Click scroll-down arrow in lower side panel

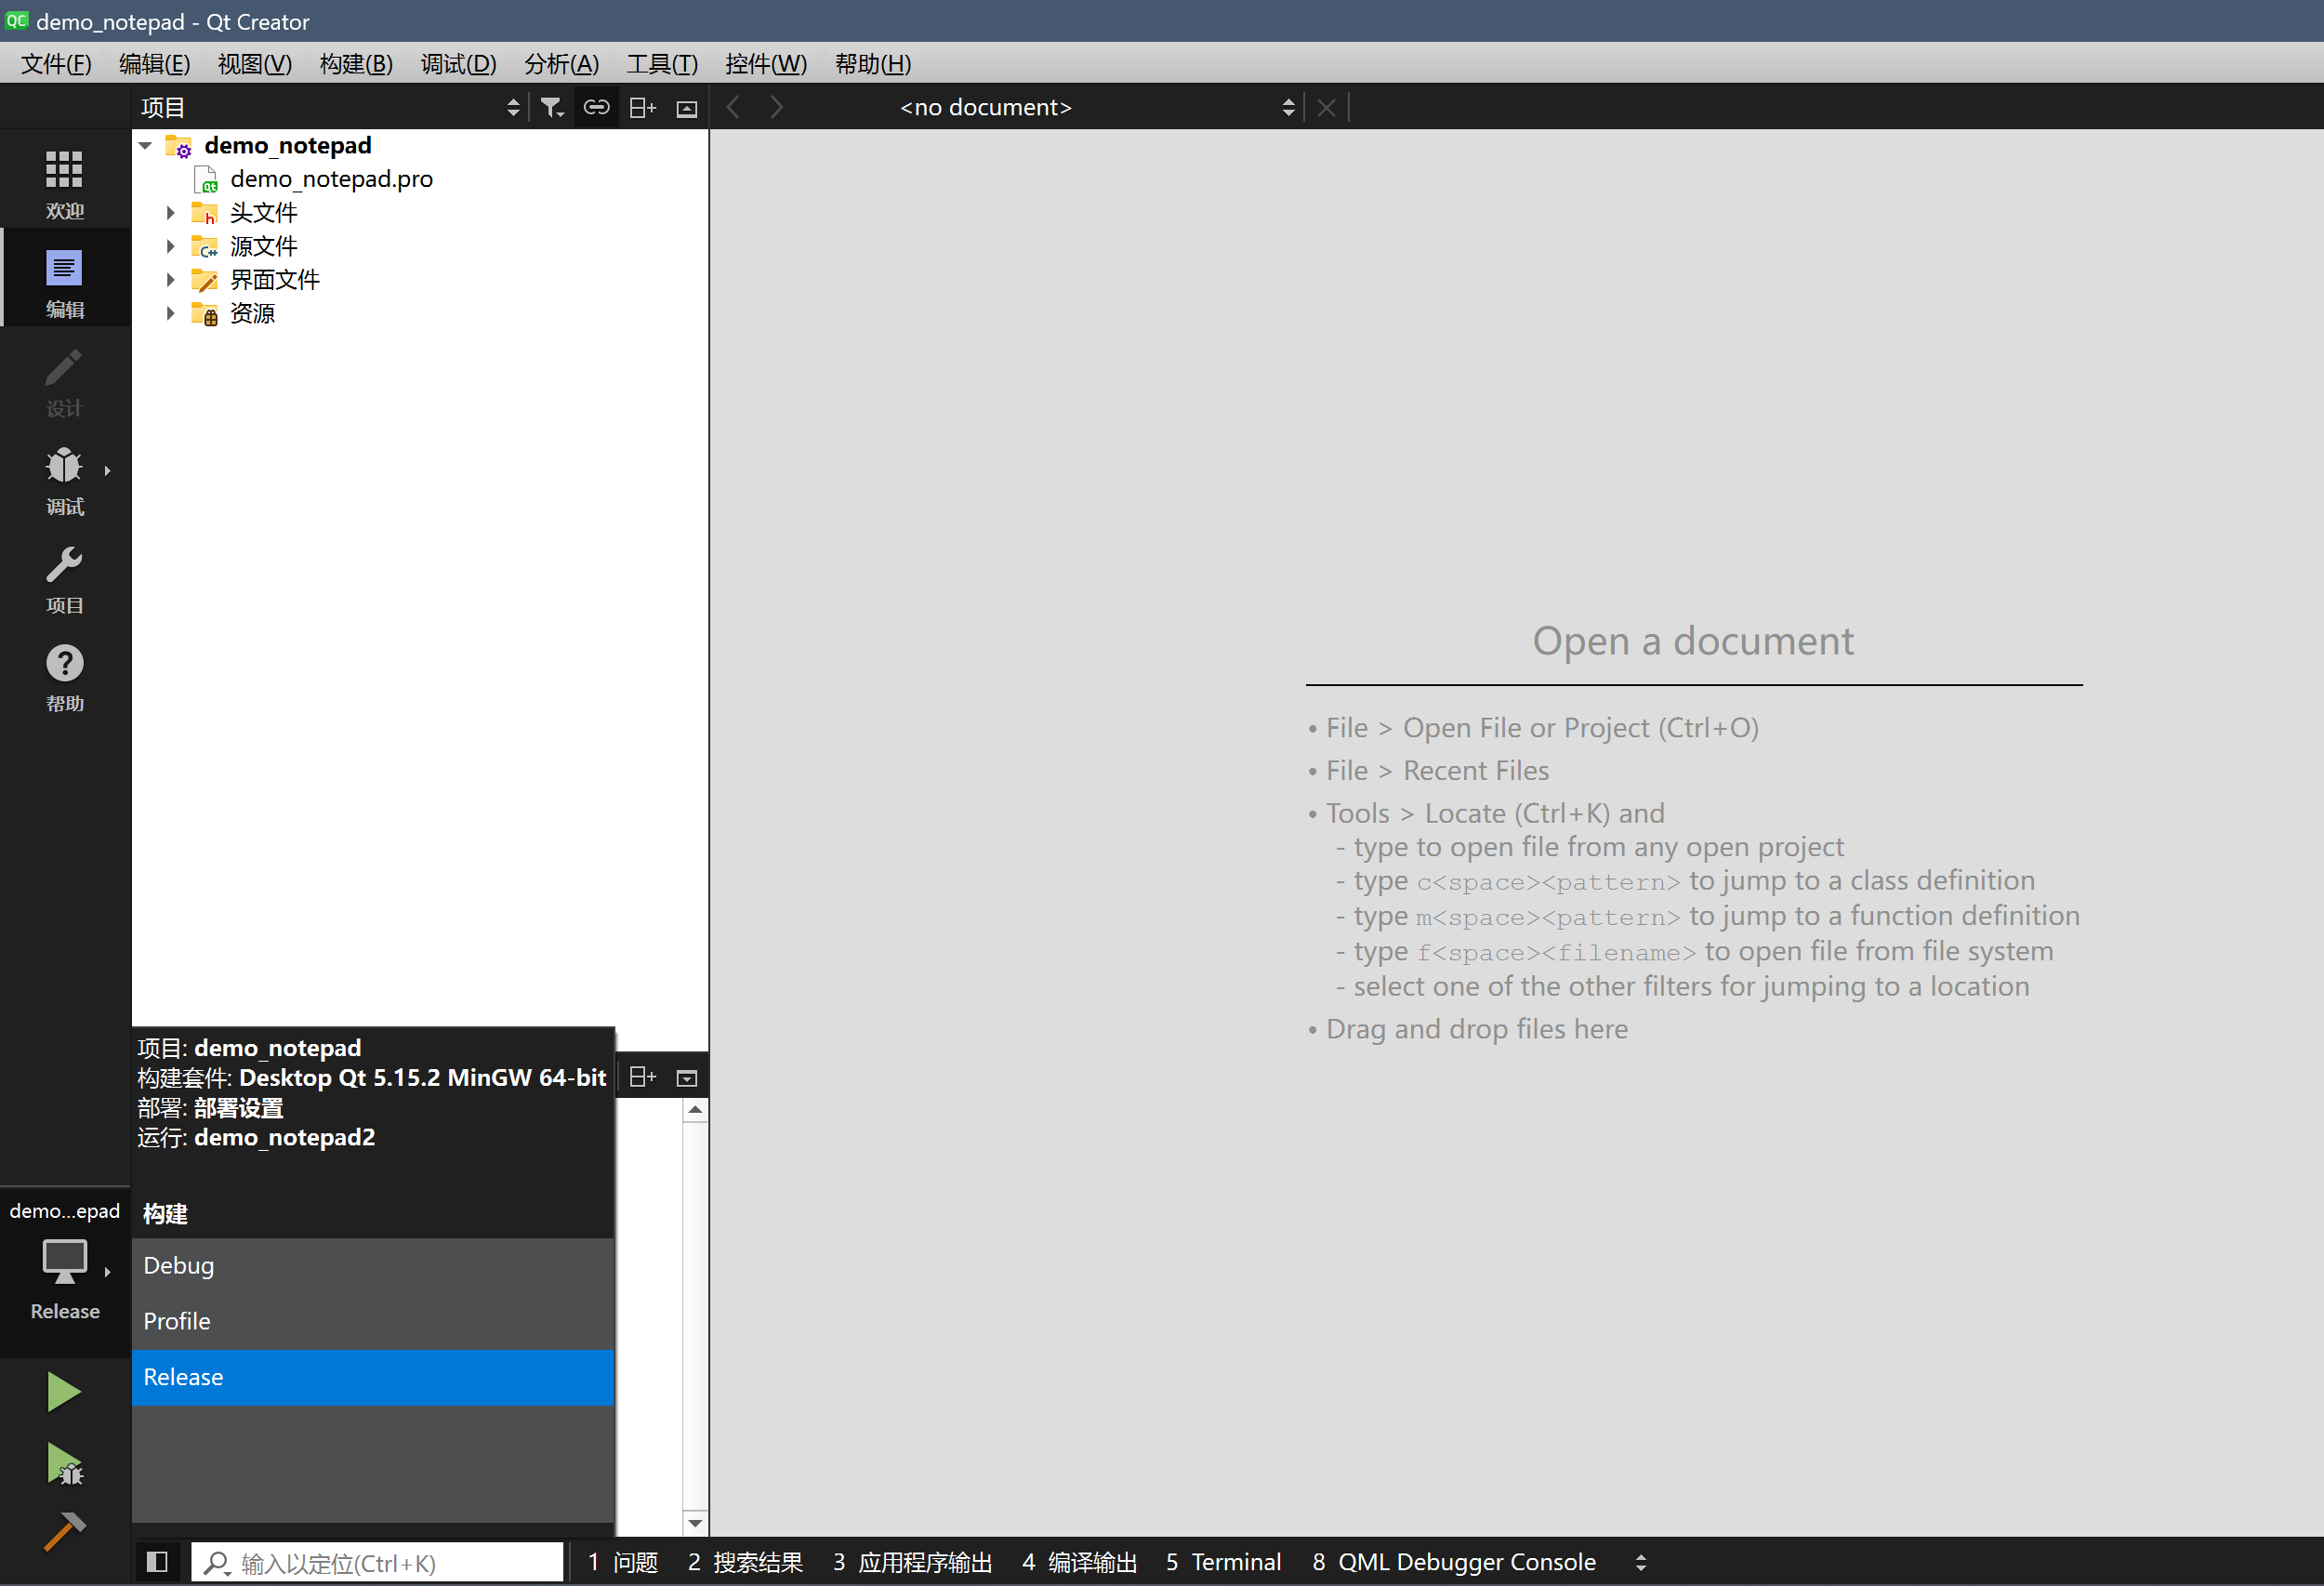coord(695,1523)
